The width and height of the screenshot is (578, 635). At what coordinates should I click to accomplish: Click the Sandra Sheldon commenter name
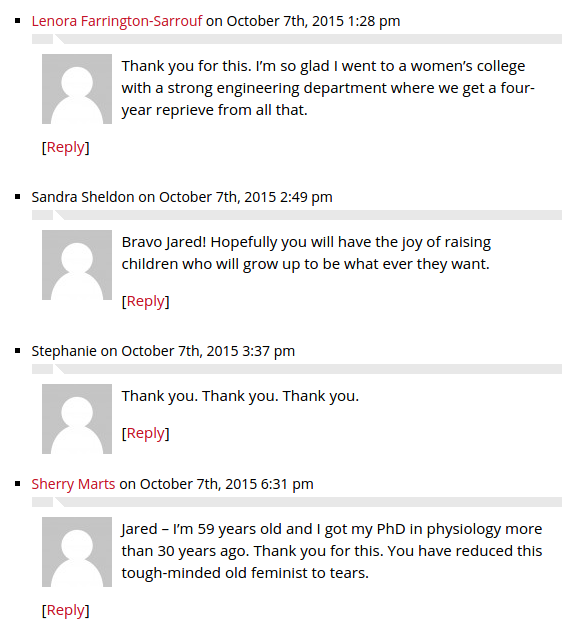pos(83,197)
